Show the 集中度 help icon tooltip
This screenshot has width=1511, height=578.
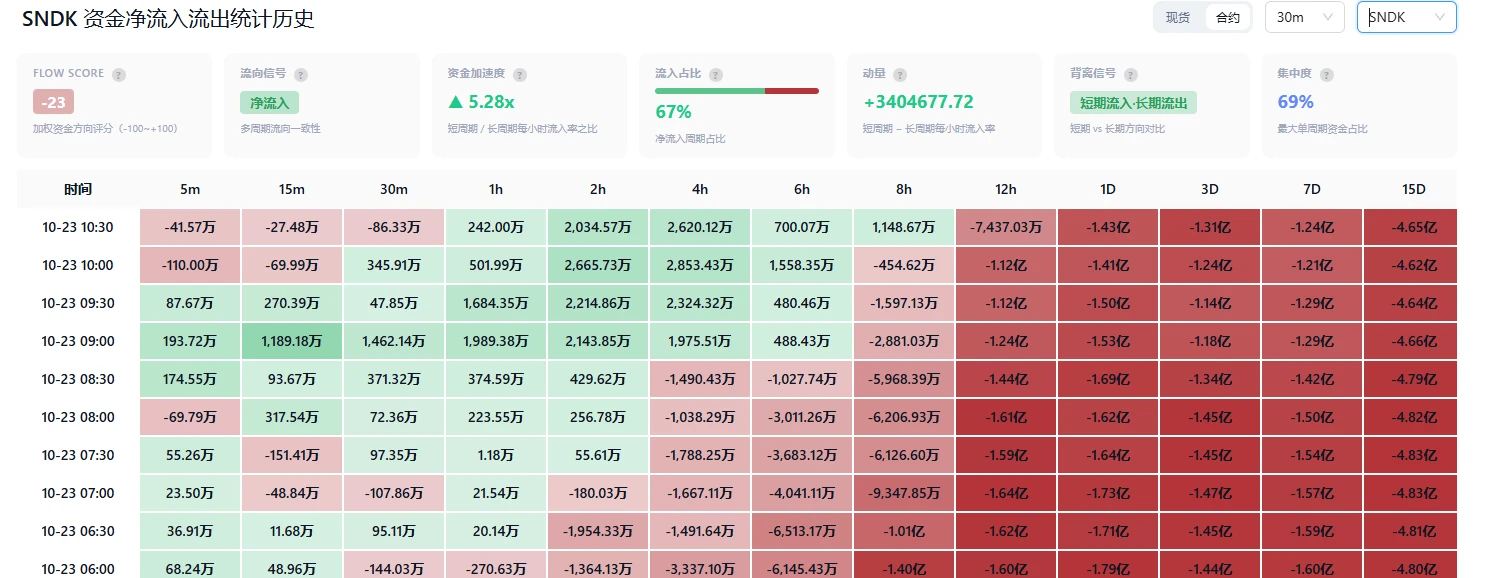1326,75
